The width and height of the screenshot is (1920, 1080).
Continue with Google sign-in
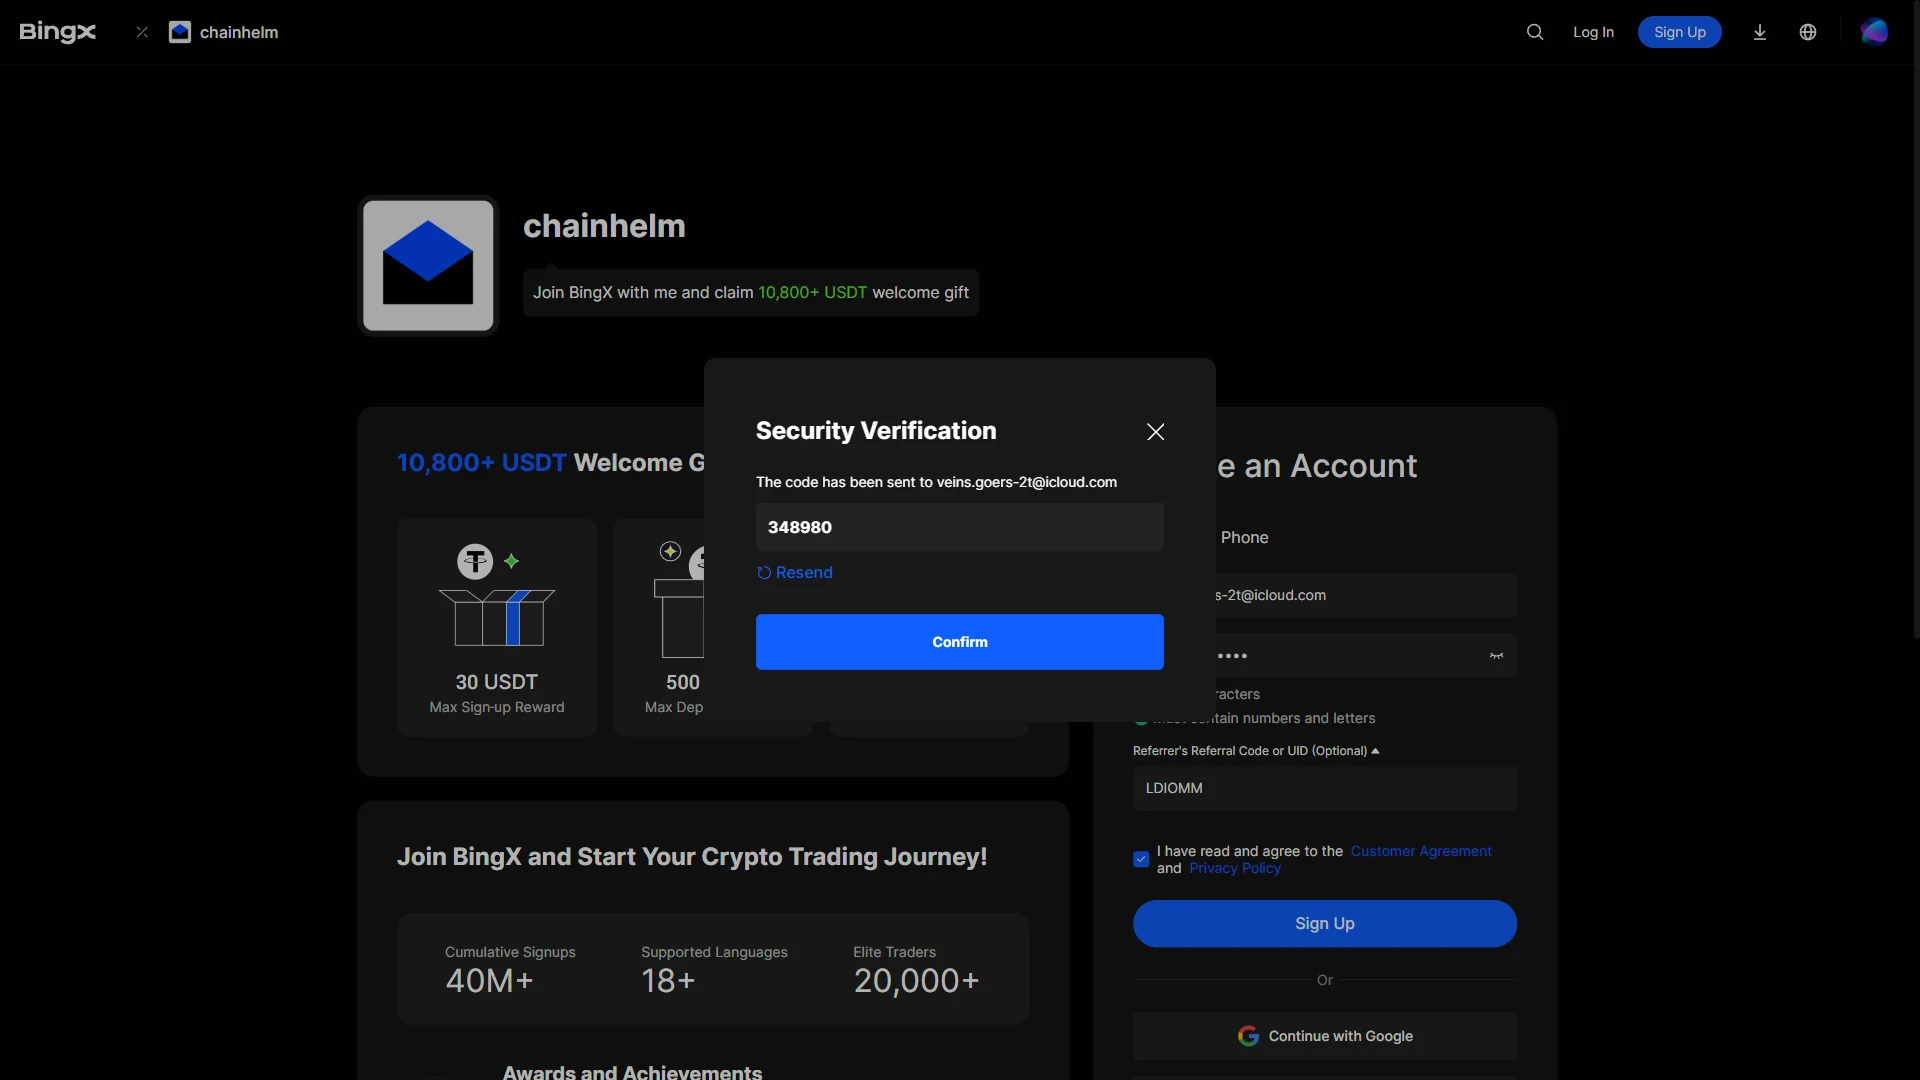(x=1325, y=1036)
